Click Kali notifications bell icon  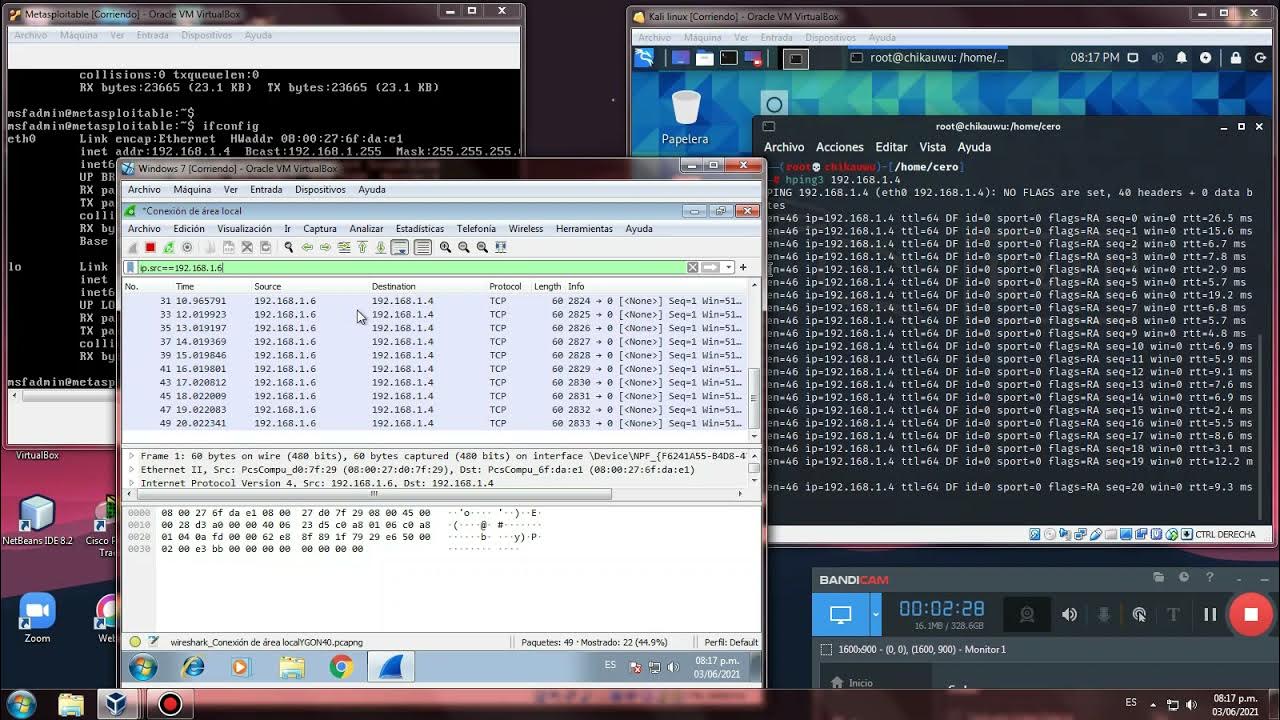click(x=1181, y=58)
